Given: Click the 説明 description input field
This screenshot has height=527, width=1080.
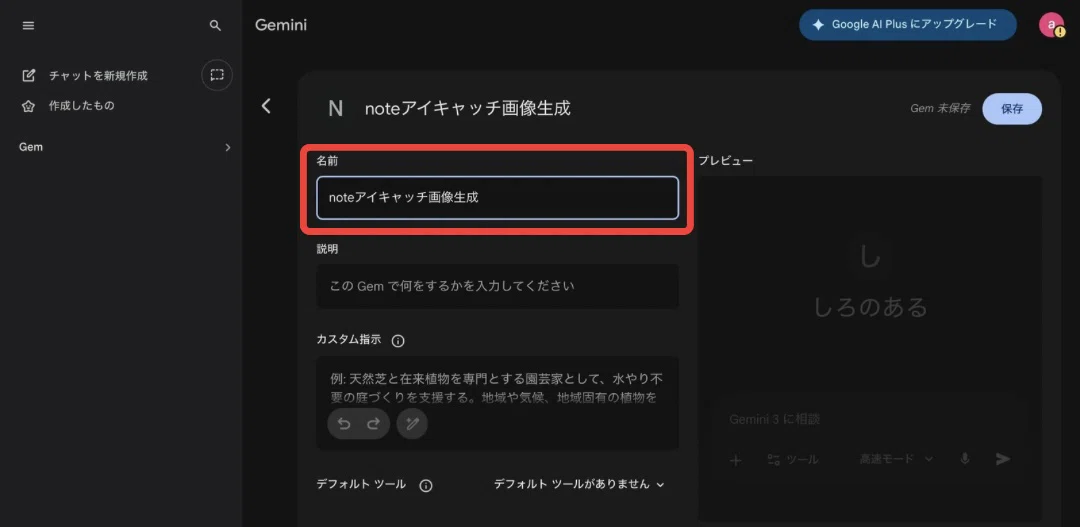Looking at the screenshot, I should pos(497,286).
